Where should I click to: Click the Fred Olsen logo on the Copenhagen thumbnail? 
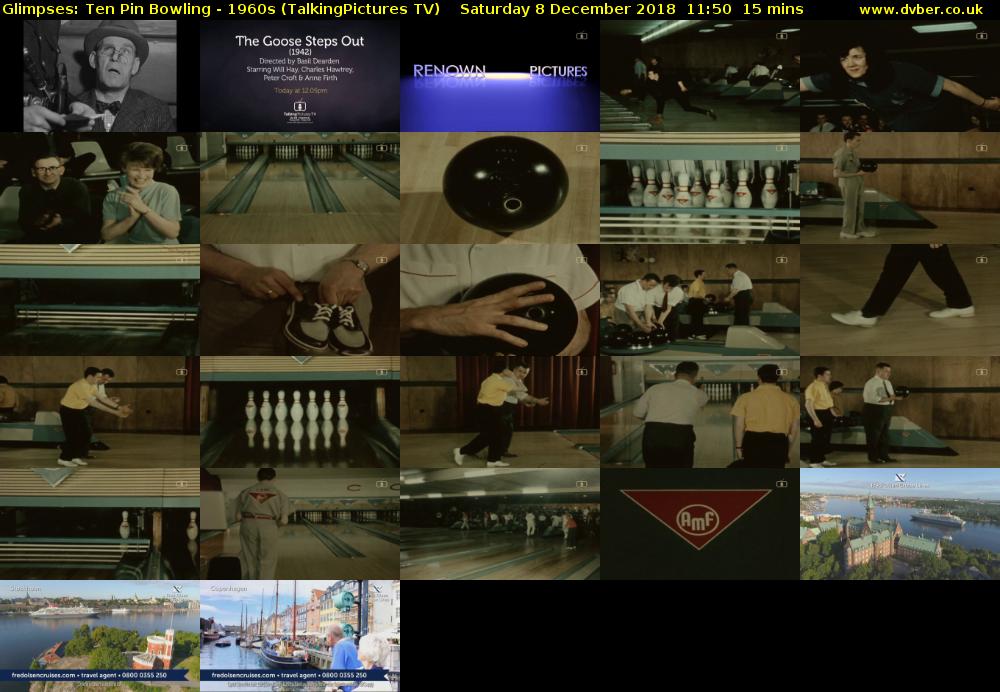coord(378,590)
